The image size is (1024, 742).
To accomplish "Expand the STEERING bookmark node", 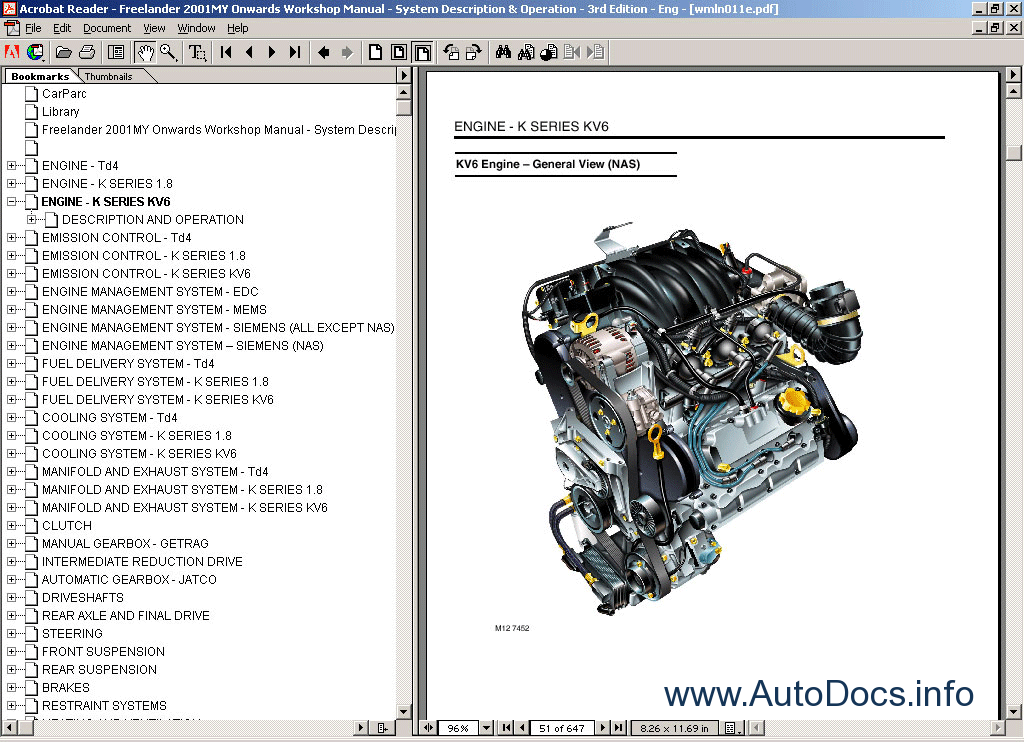I will tap(11, 634).
